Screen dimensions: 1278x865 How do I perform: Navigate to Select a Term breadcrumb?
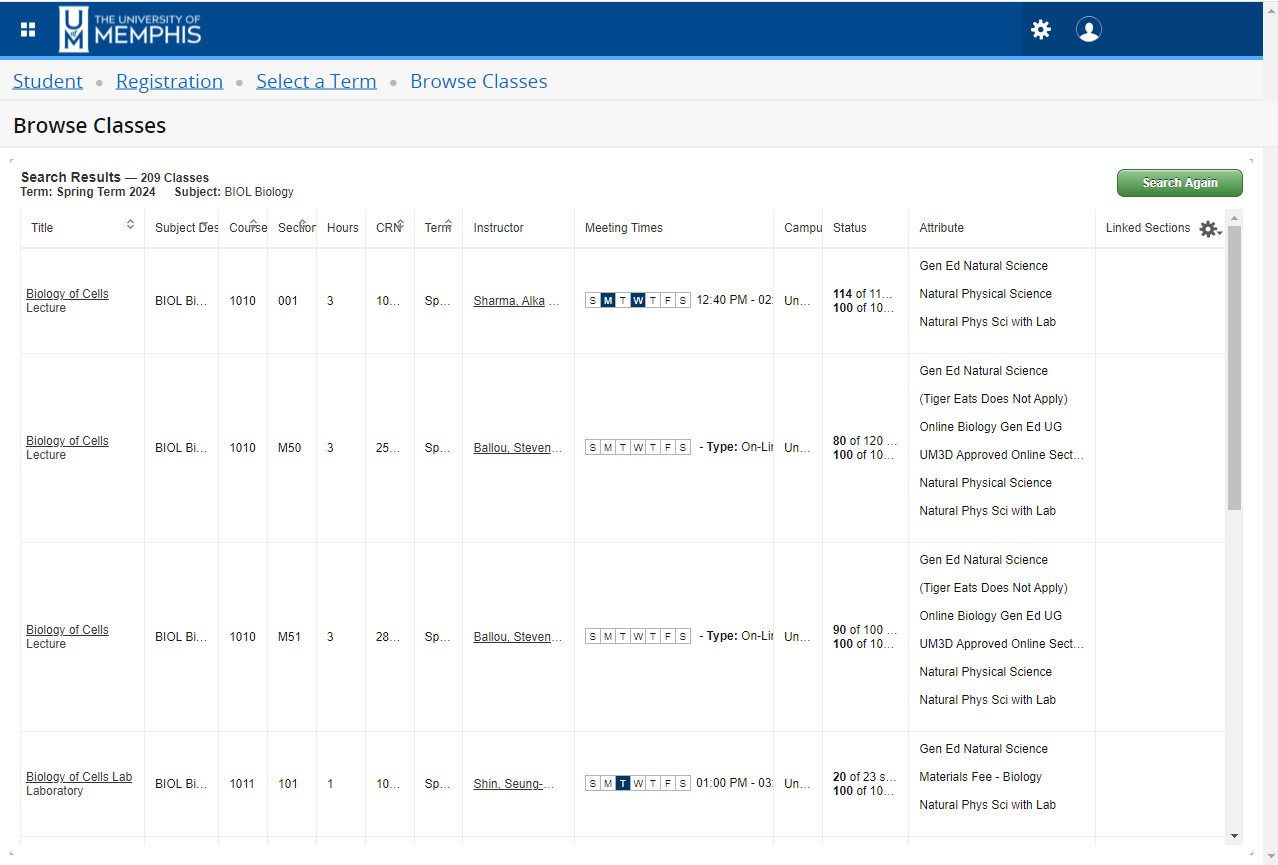tap(316, 82)
